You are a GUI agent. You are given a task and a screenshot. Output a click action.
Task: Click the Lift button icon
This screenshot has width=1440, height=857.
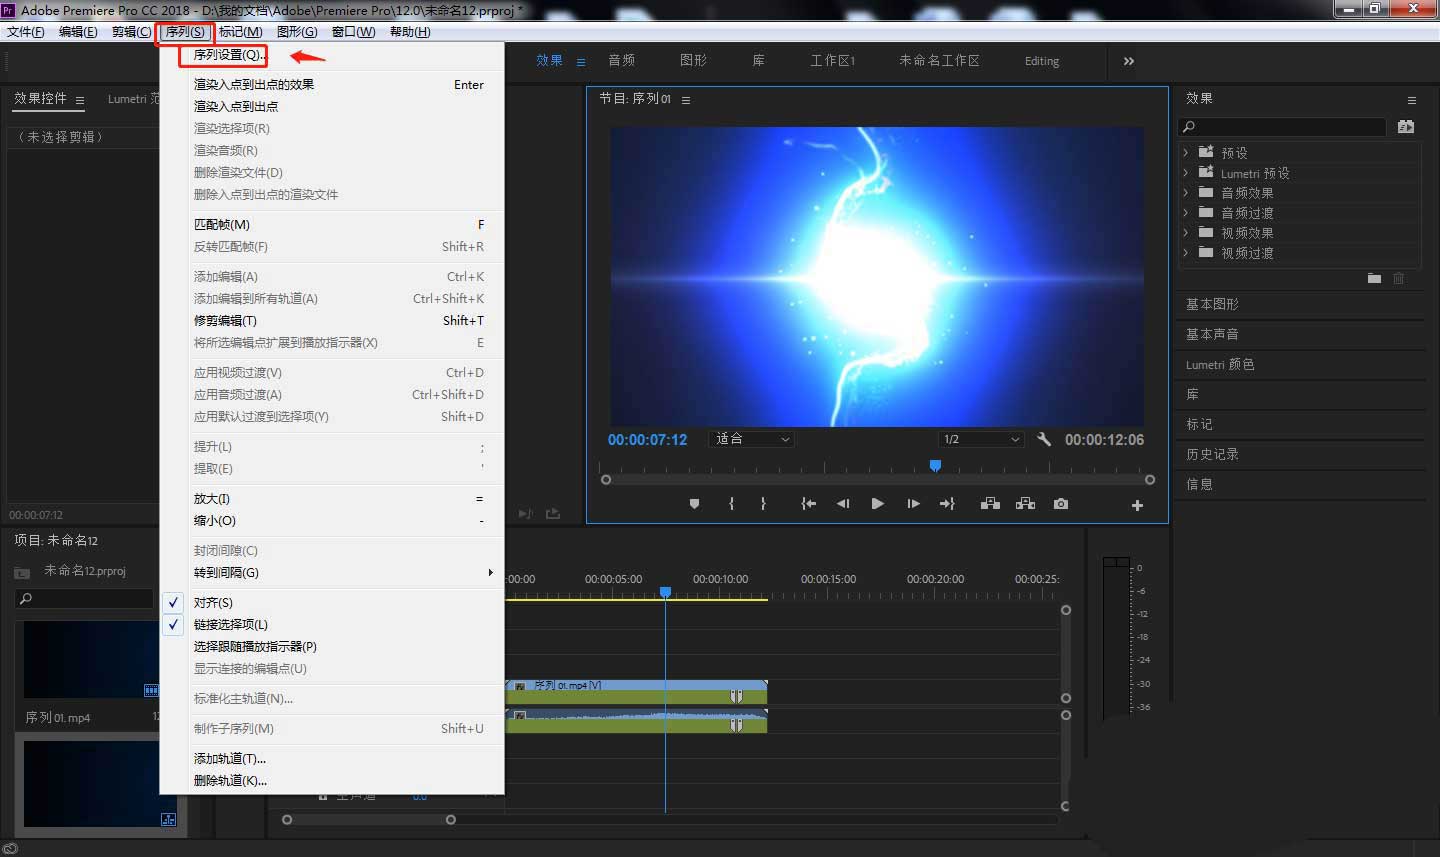(x=990, y=504)
